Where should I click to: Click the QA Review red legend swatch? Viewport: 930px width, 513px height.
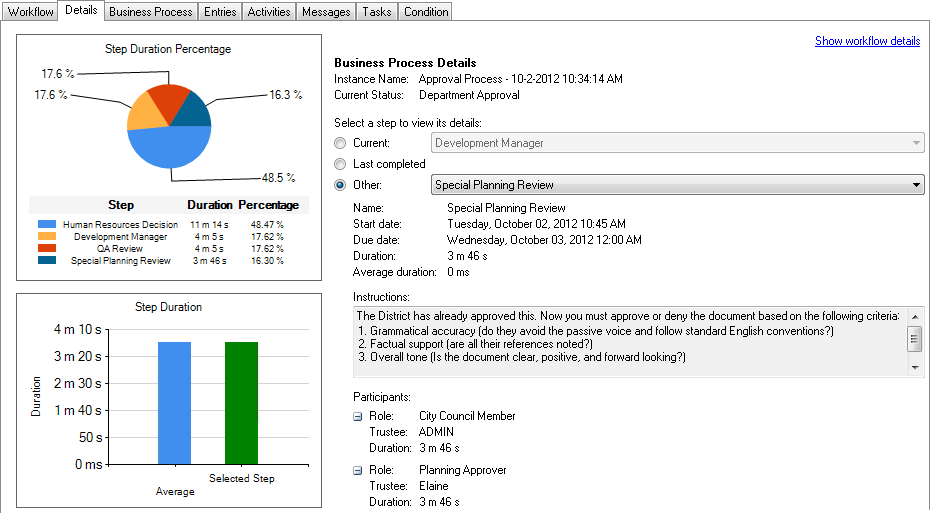pyautogui.click(x=47, y=249)
